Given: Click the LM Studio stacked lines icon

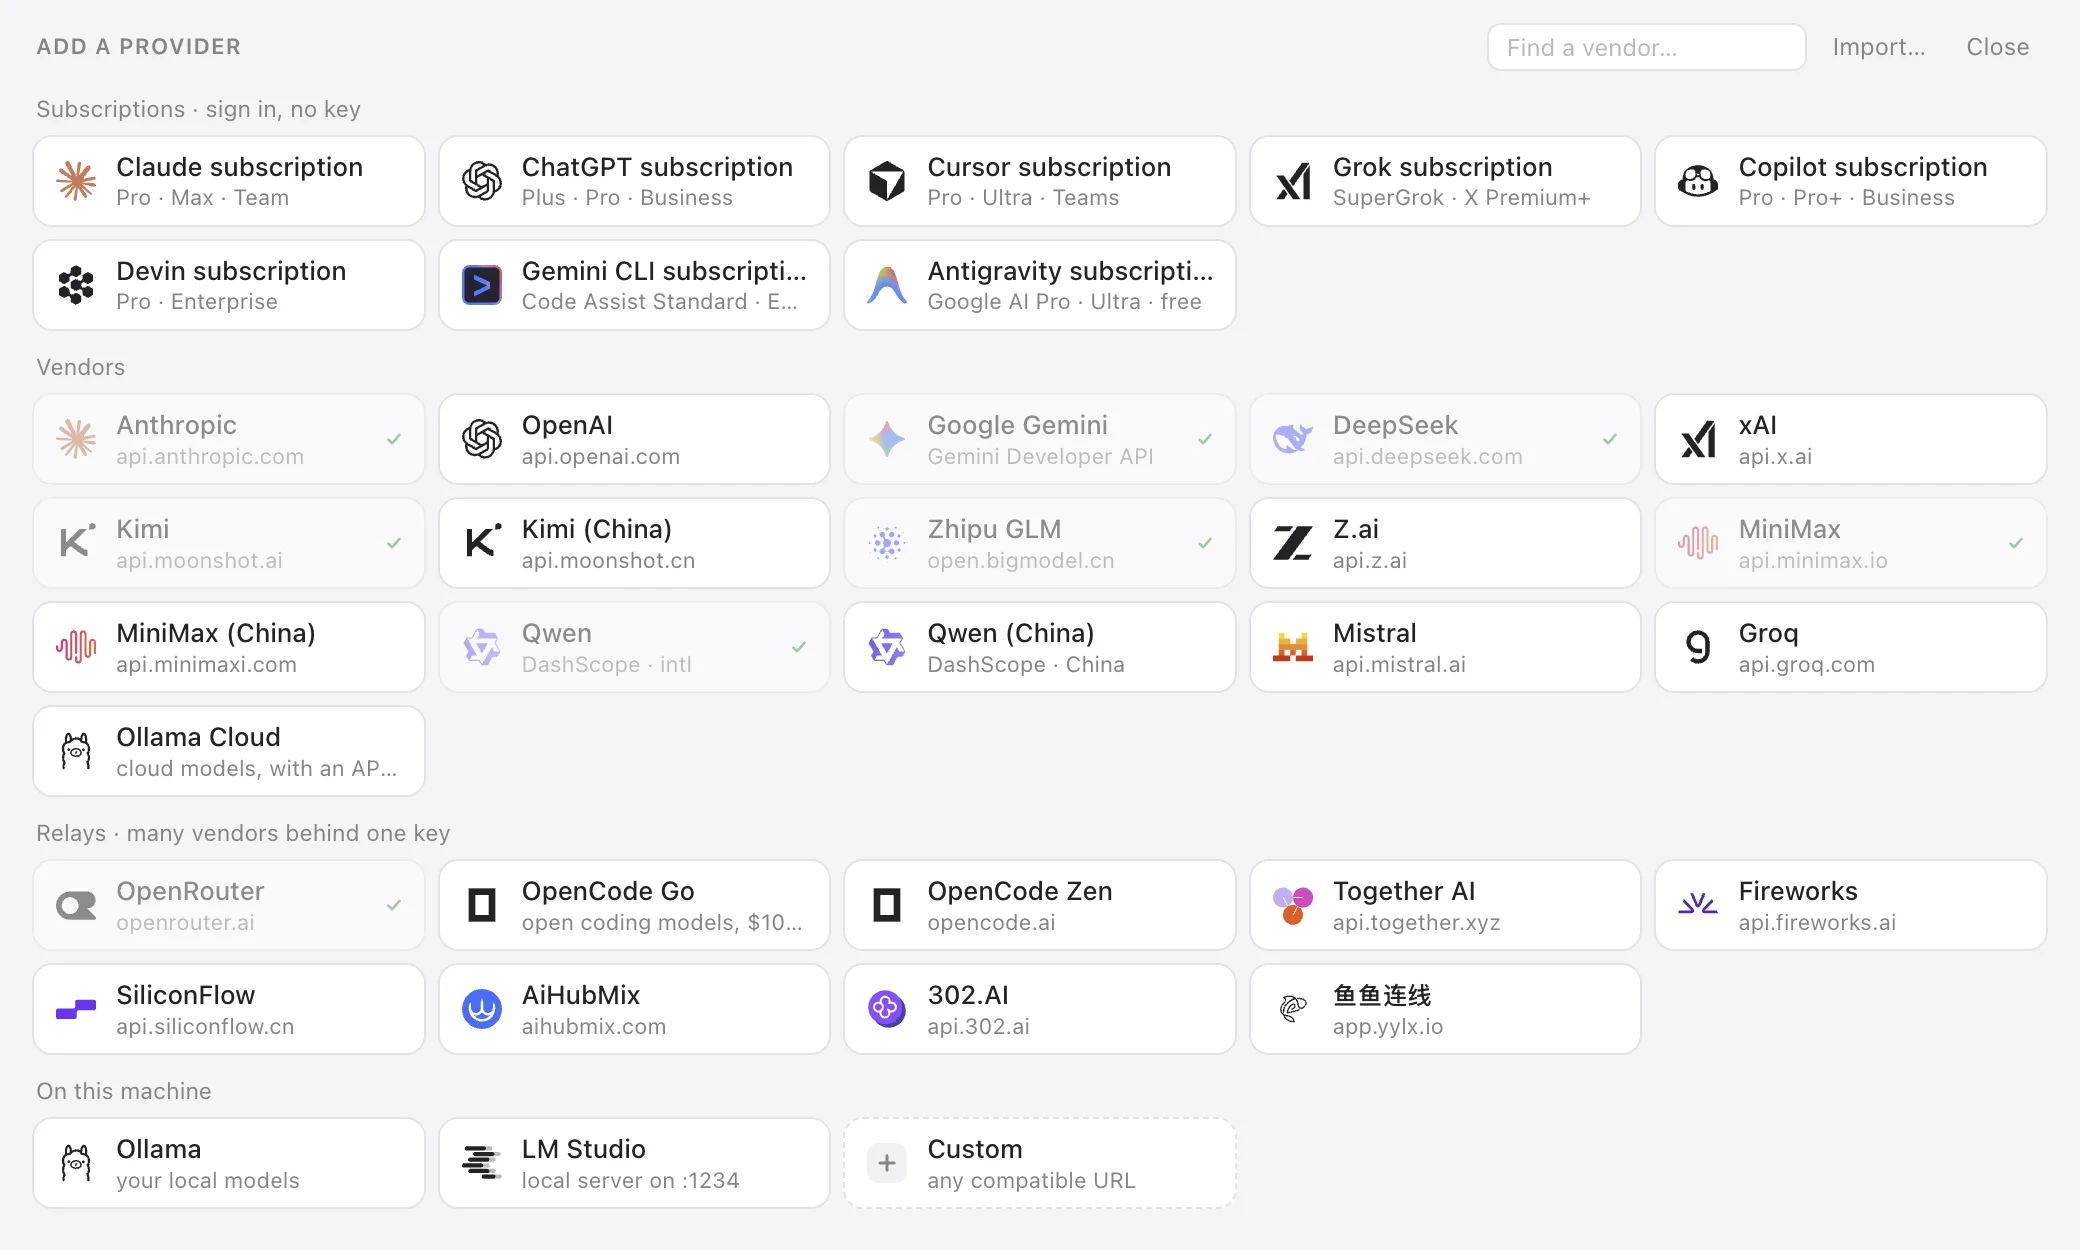Looking at the screenshot, I should 482,1163.
